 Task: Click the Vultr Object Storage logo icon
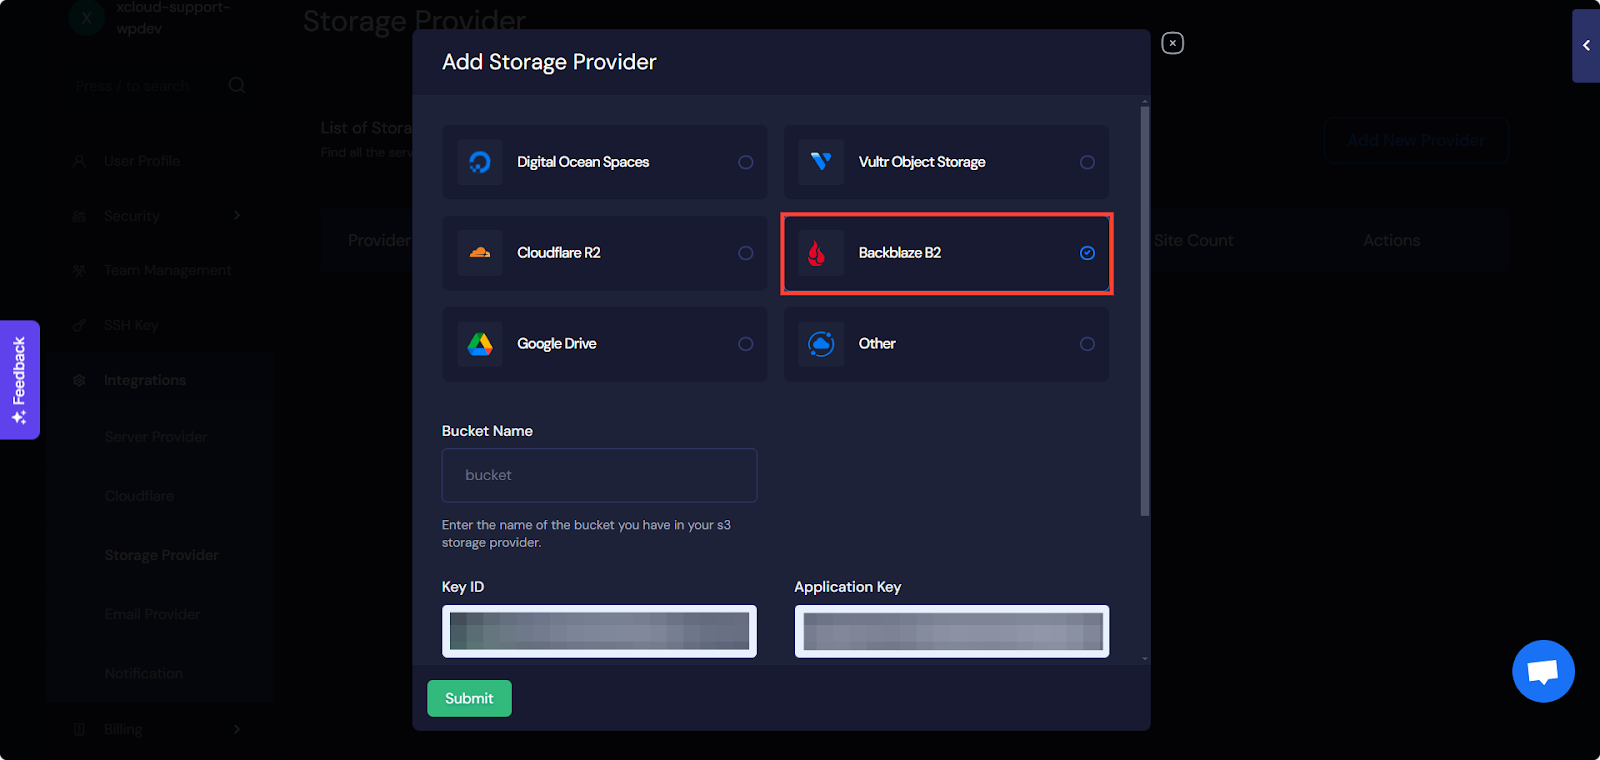tap(821, 162)
